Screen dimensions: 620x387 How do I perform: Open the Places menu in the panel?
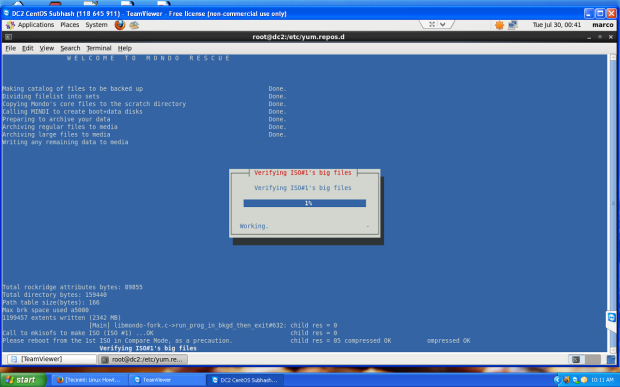tap(70, 25)
